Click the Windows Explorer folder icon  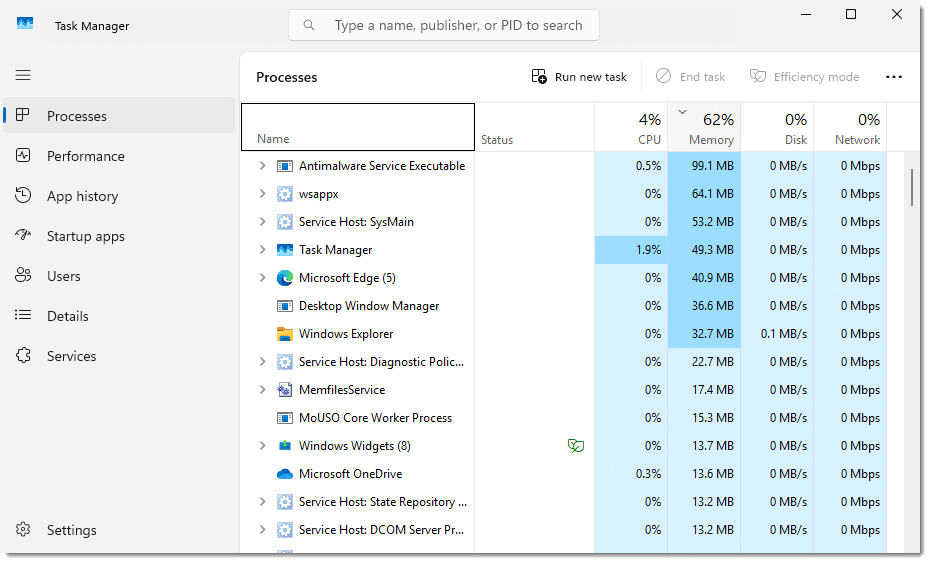pyautogui.click(x=285, y=334)
